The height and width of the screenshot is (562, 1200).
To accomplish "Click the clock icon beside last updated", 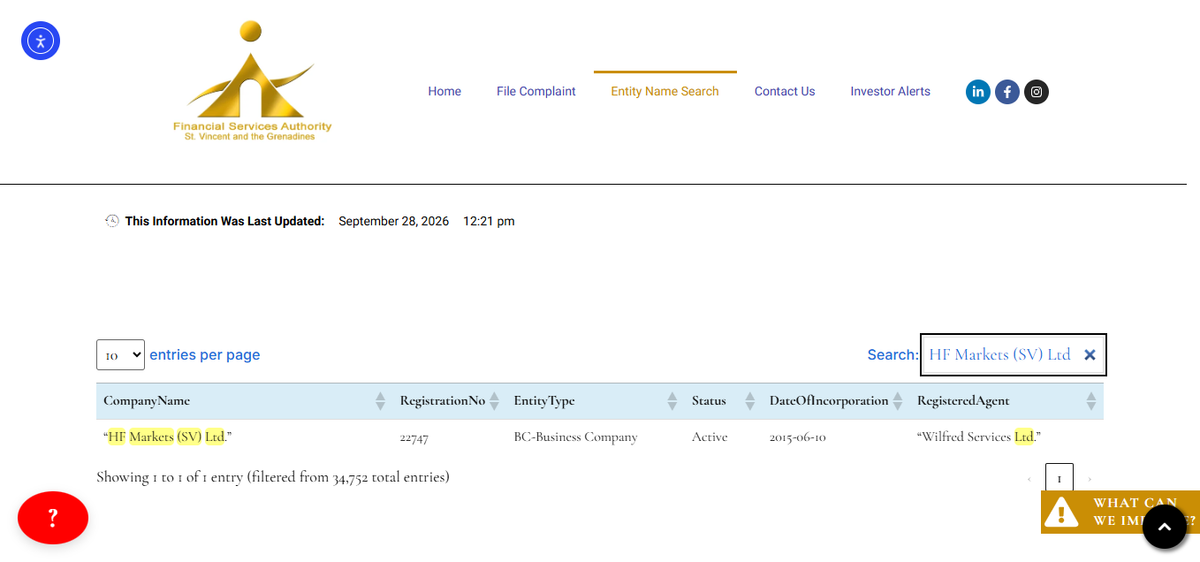I will point(112,221).
